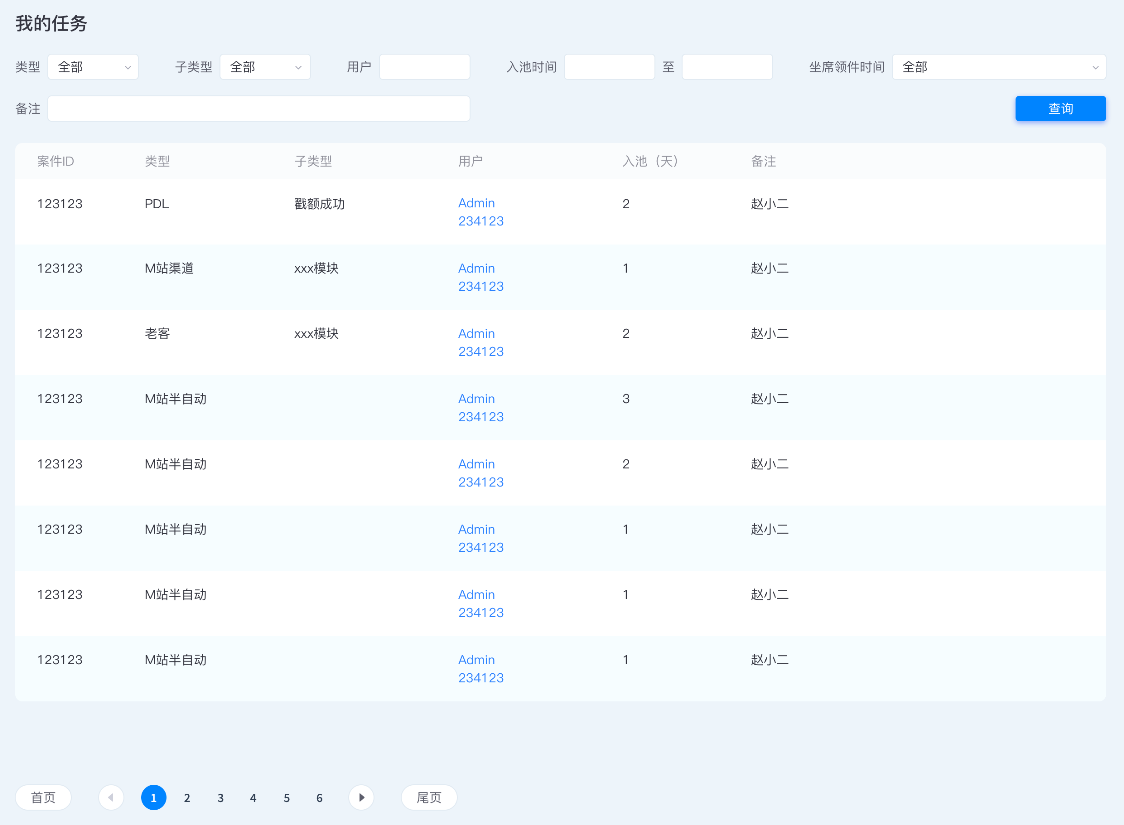Screen dimensions: 1124x825
Task: Click the 老客 type cell
Action: pyautogui.click(x=158, y=334)
